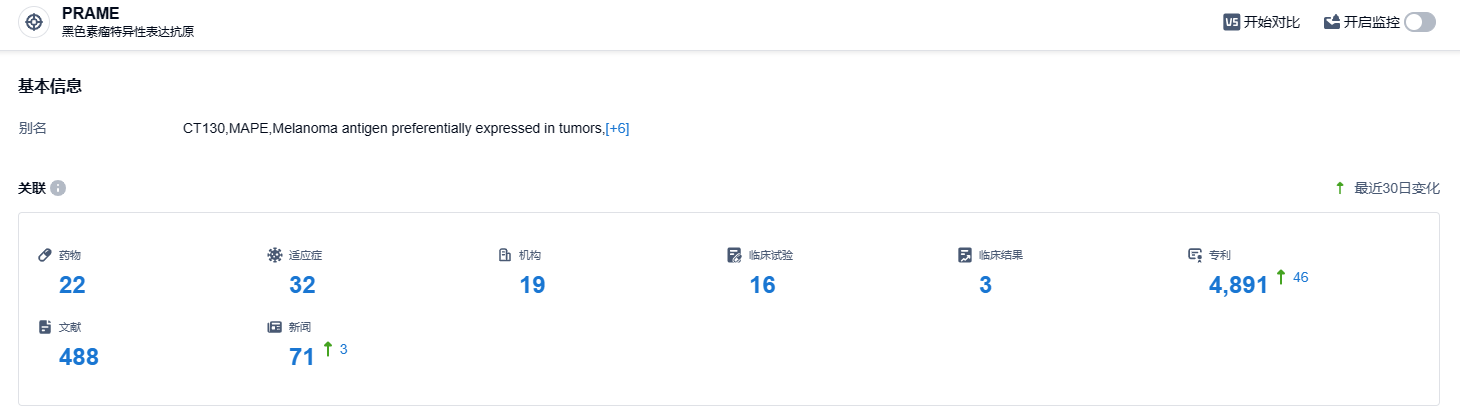
Task: Click the clinical trial icon for 临床试验
Action: (735, 255)
